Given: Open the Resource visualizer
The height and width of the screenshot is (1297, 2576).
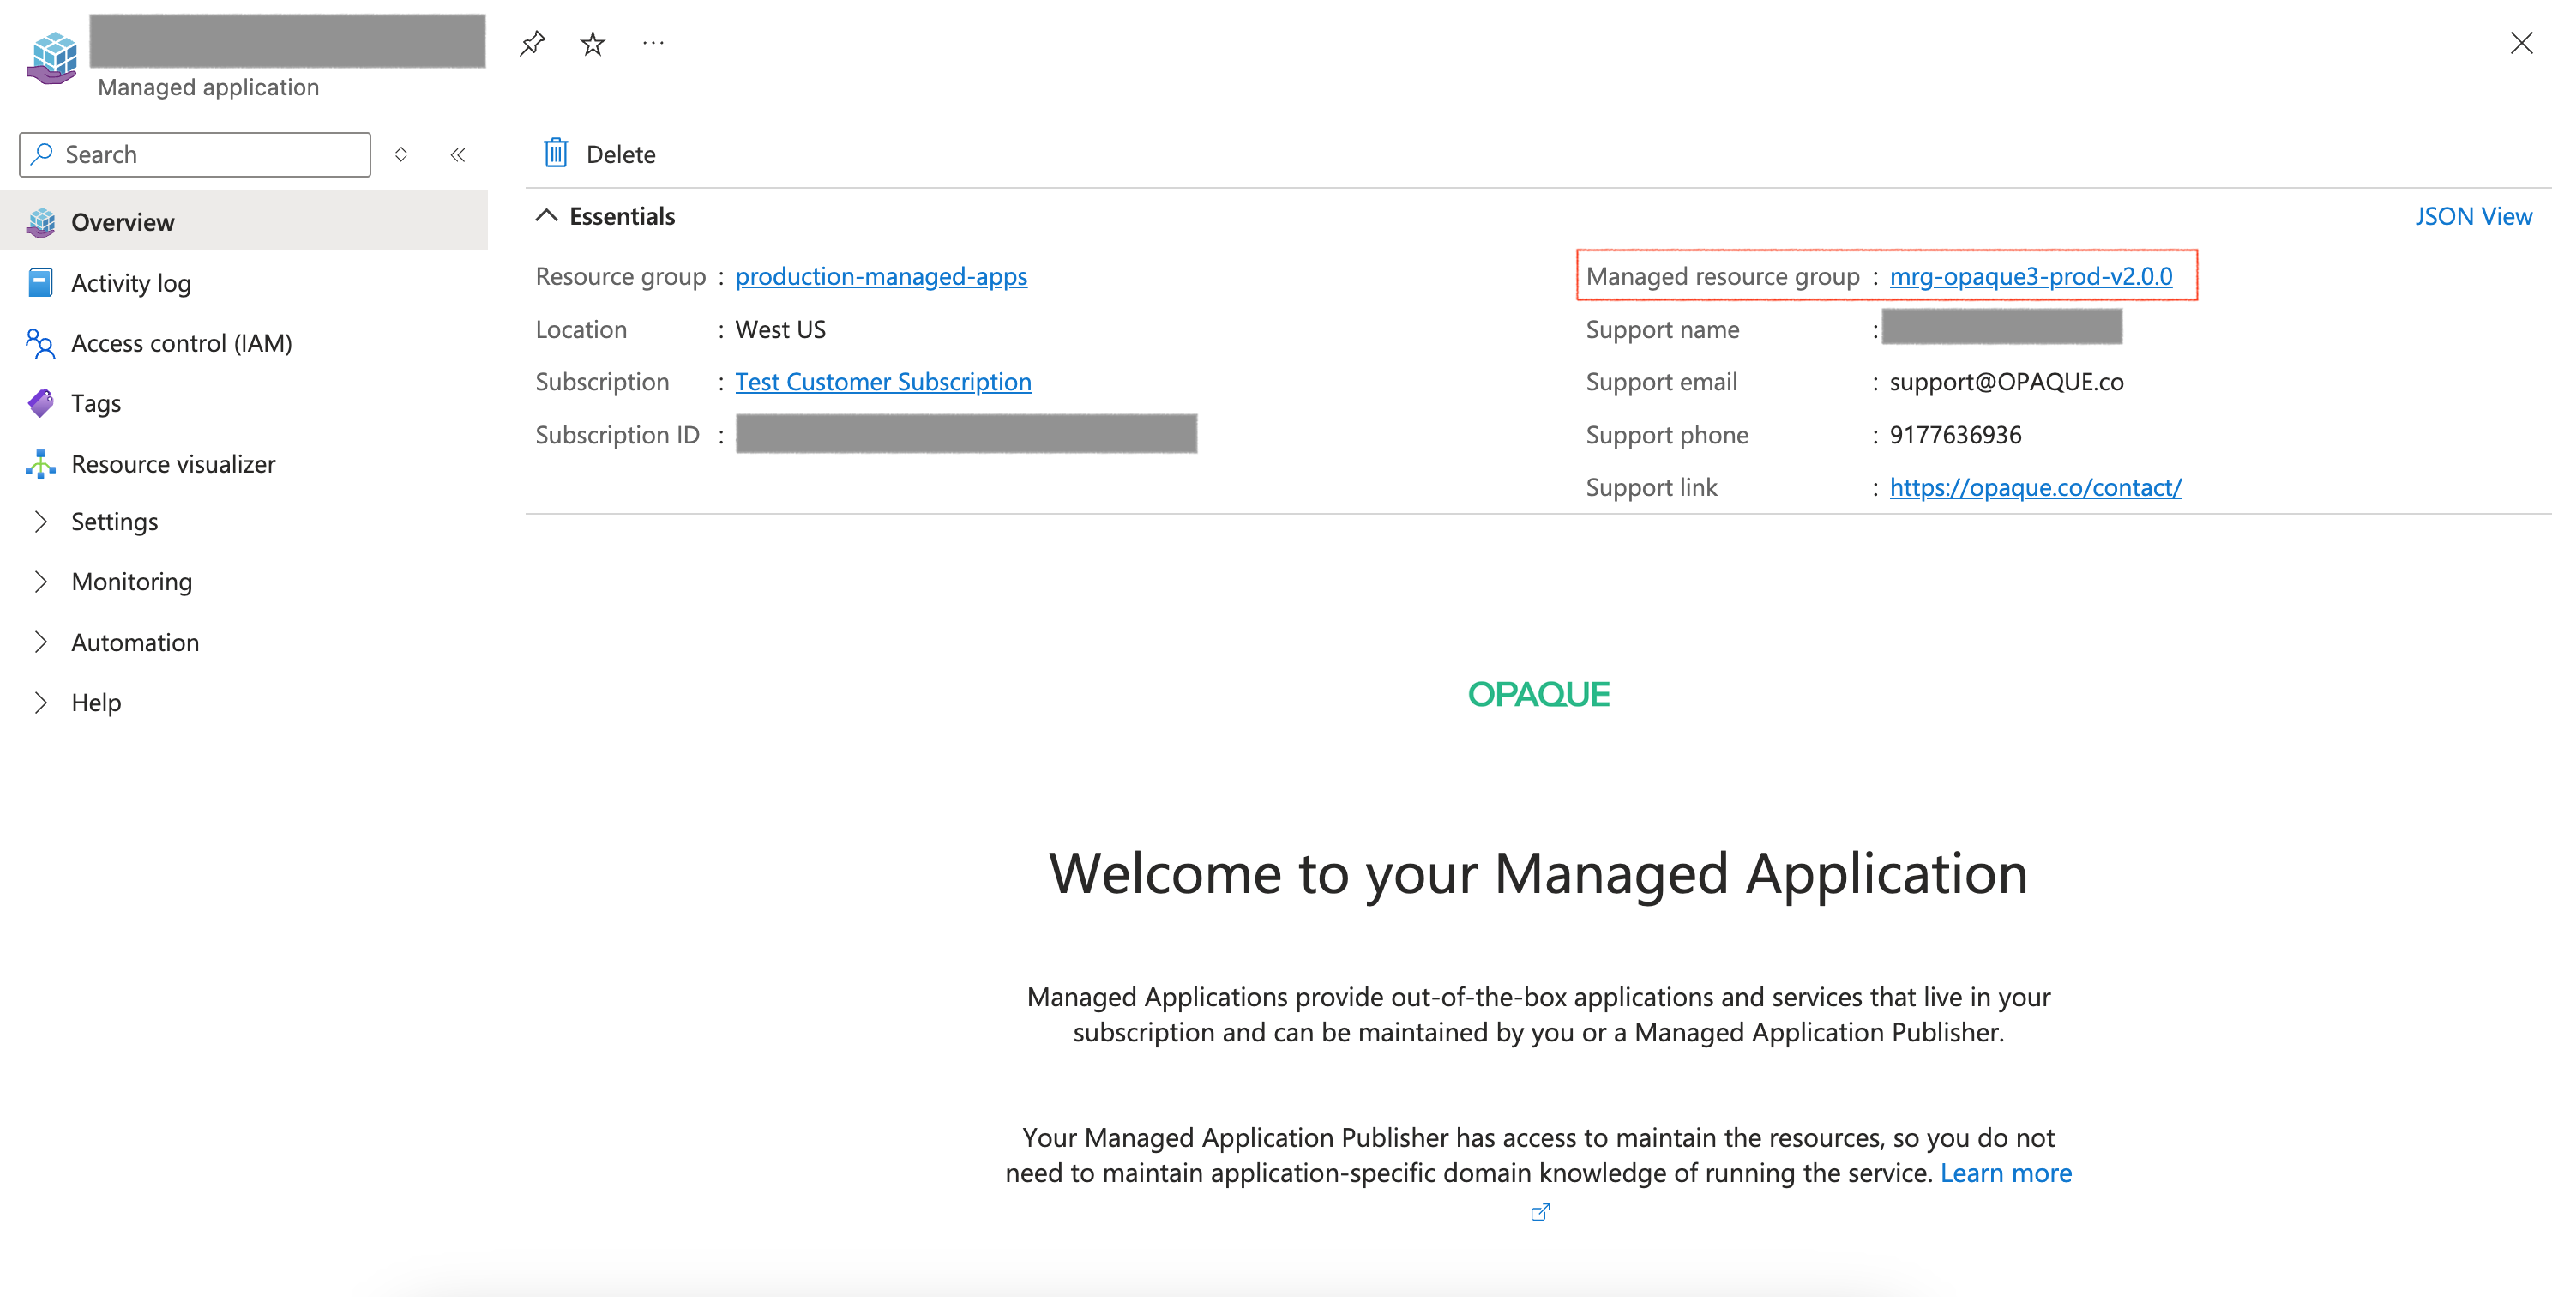Looking at the screenshot, I should tap(173, 464).
